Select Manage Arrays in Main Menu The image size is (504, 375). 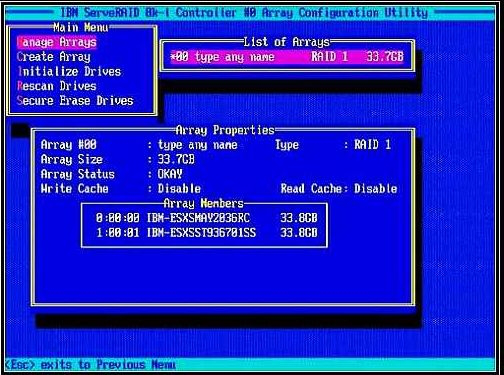57,42
